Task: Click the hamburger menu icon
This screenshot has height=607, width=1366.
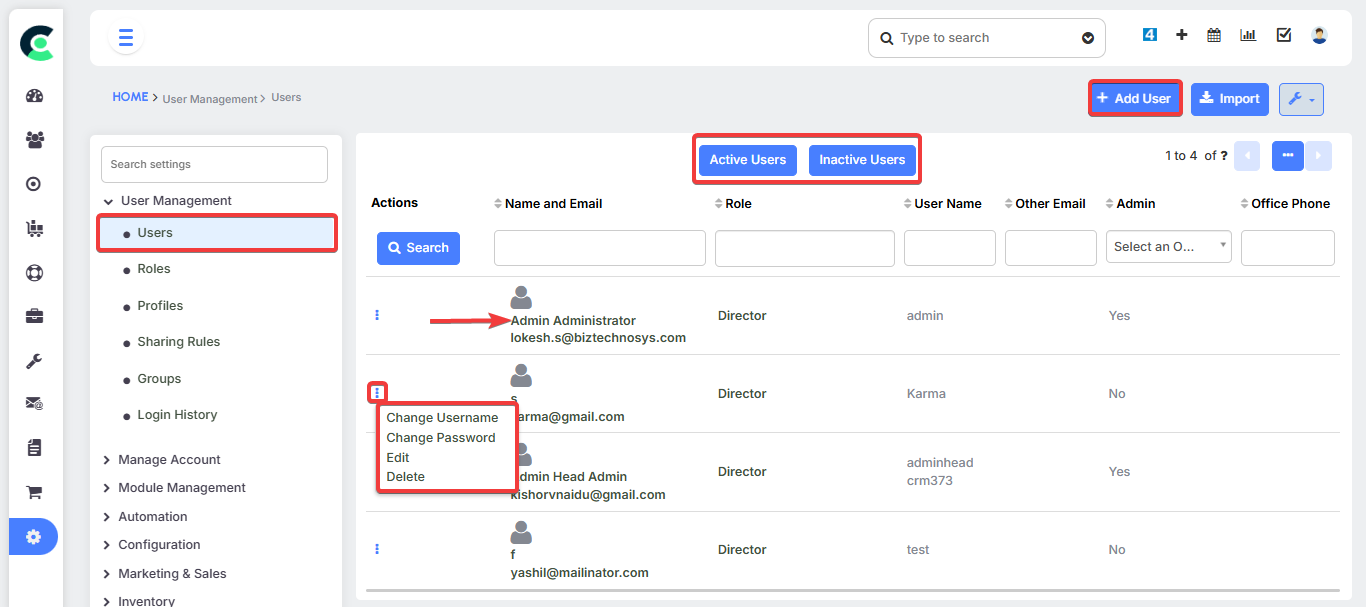Action: coord(126,38)
